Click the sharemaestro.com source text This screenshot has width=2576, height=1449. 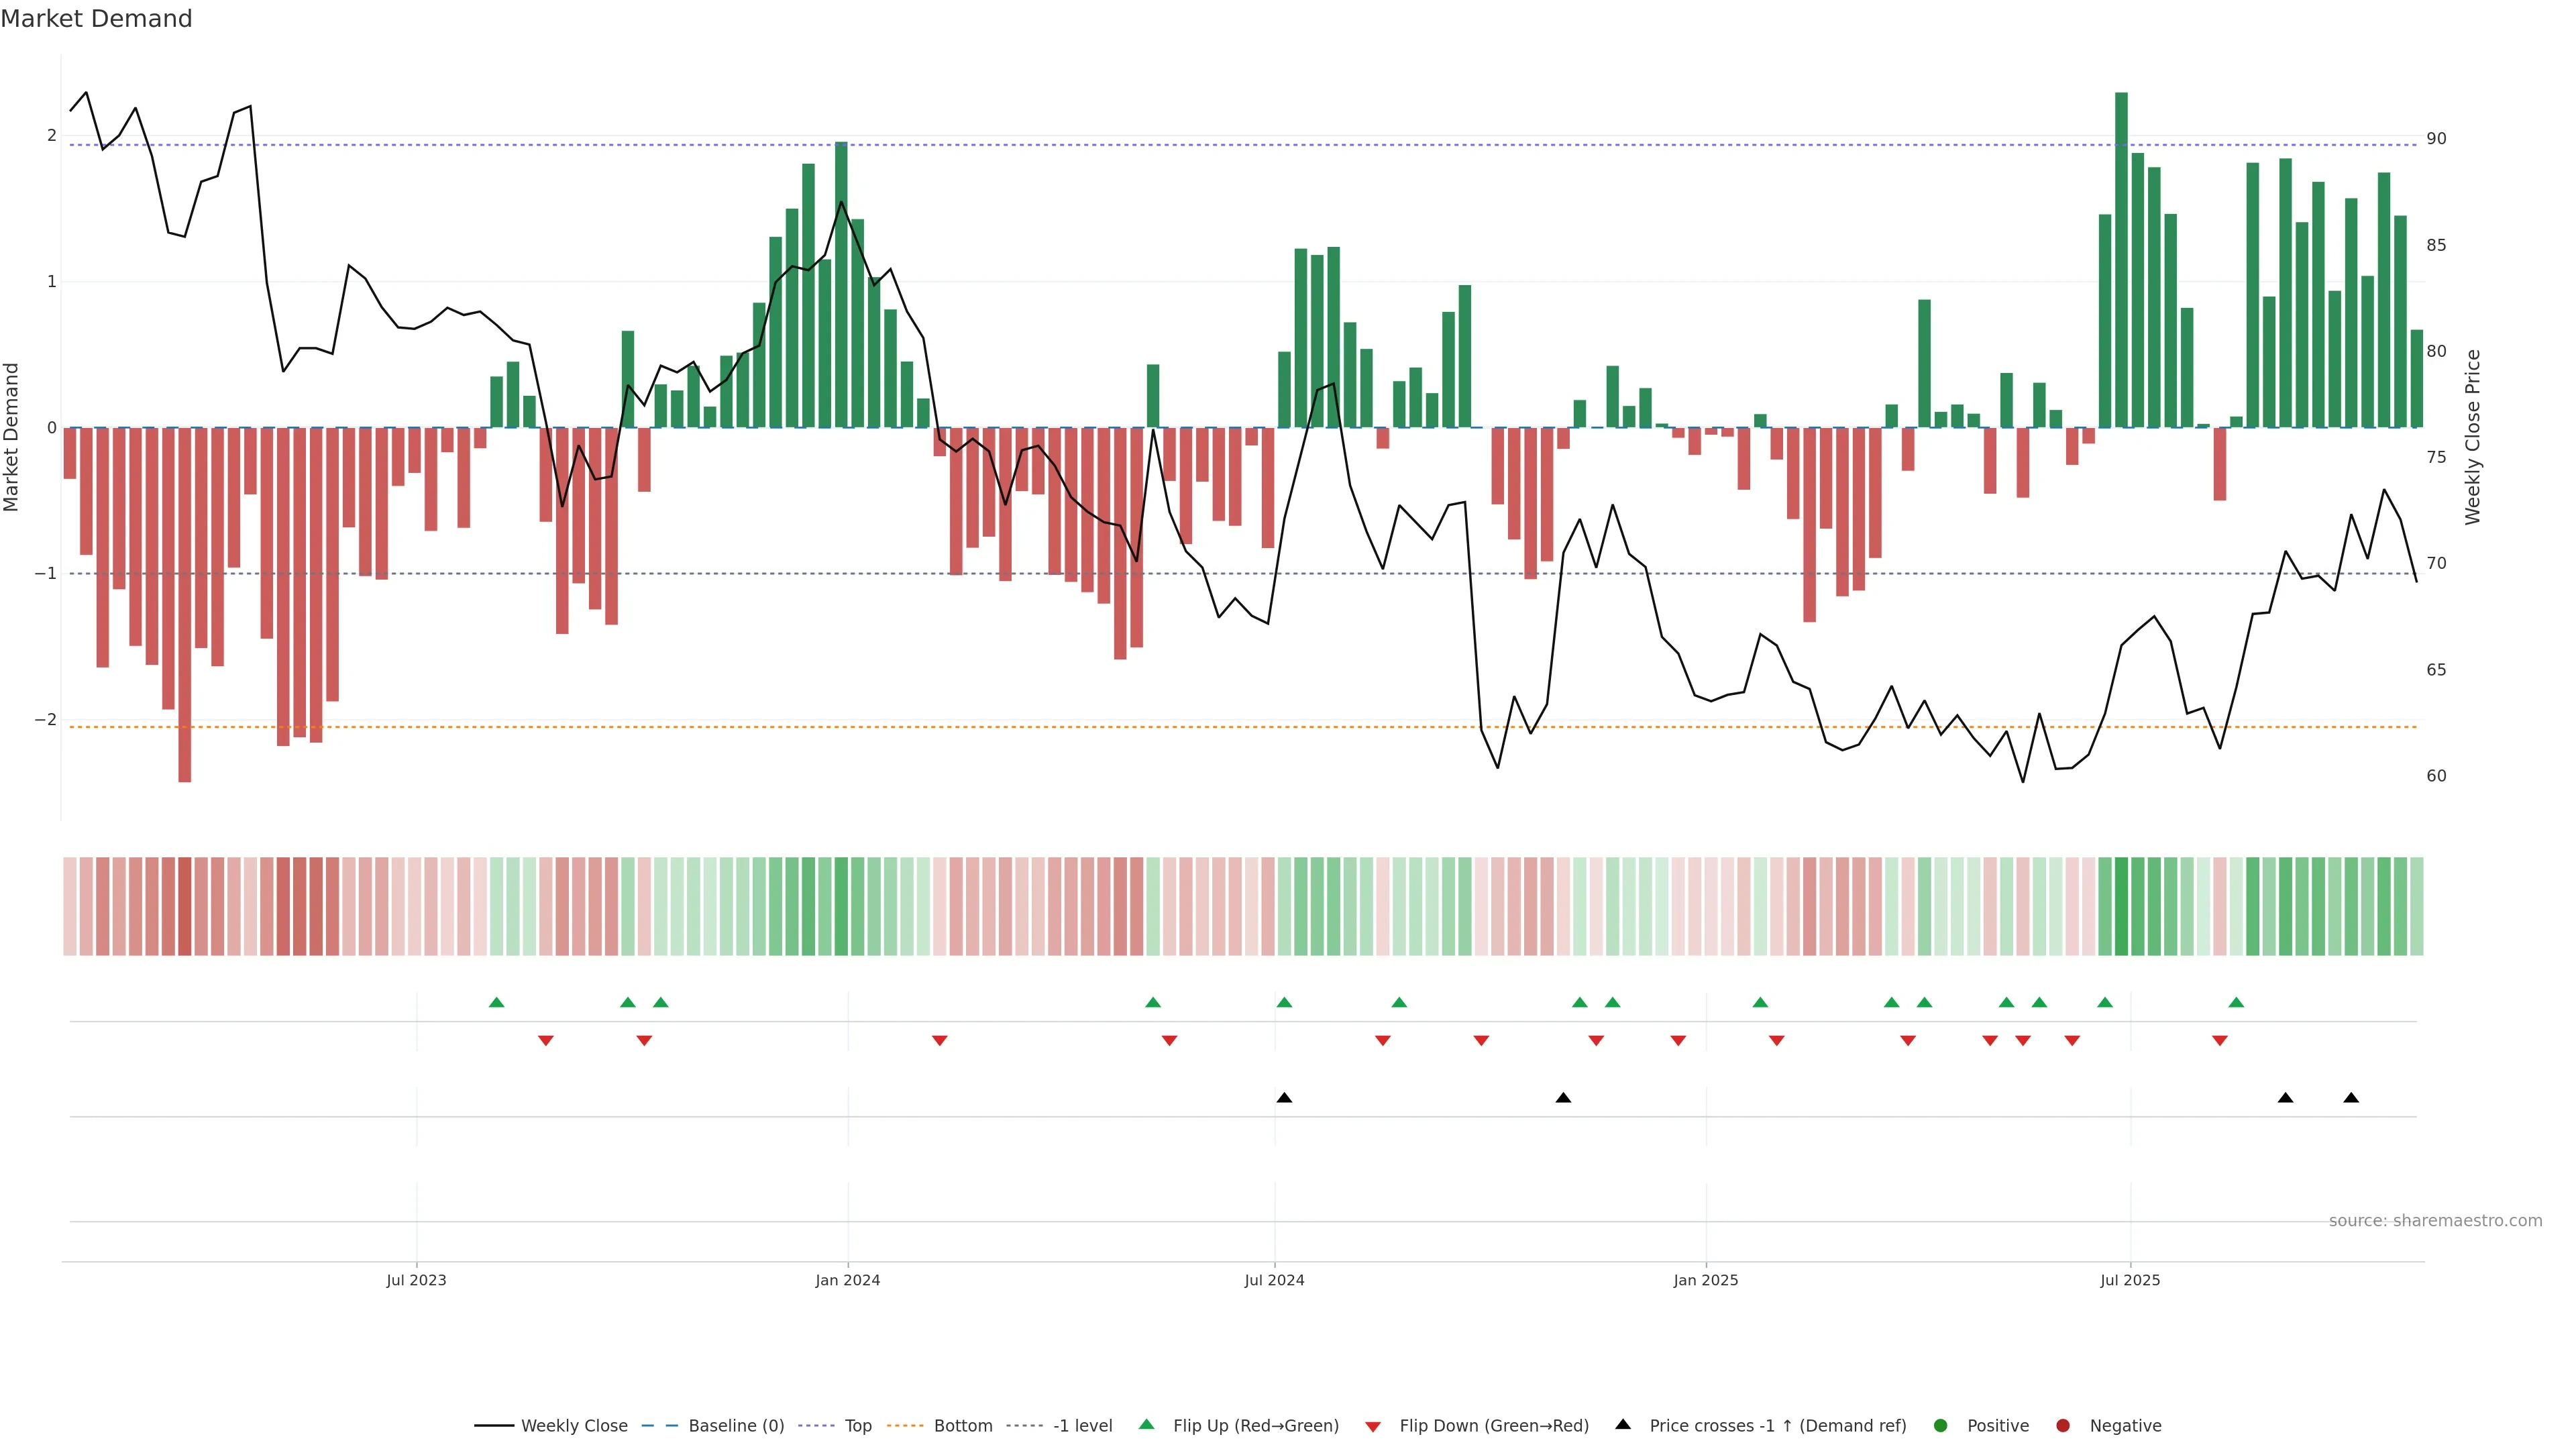[x=2435, y=1220]
